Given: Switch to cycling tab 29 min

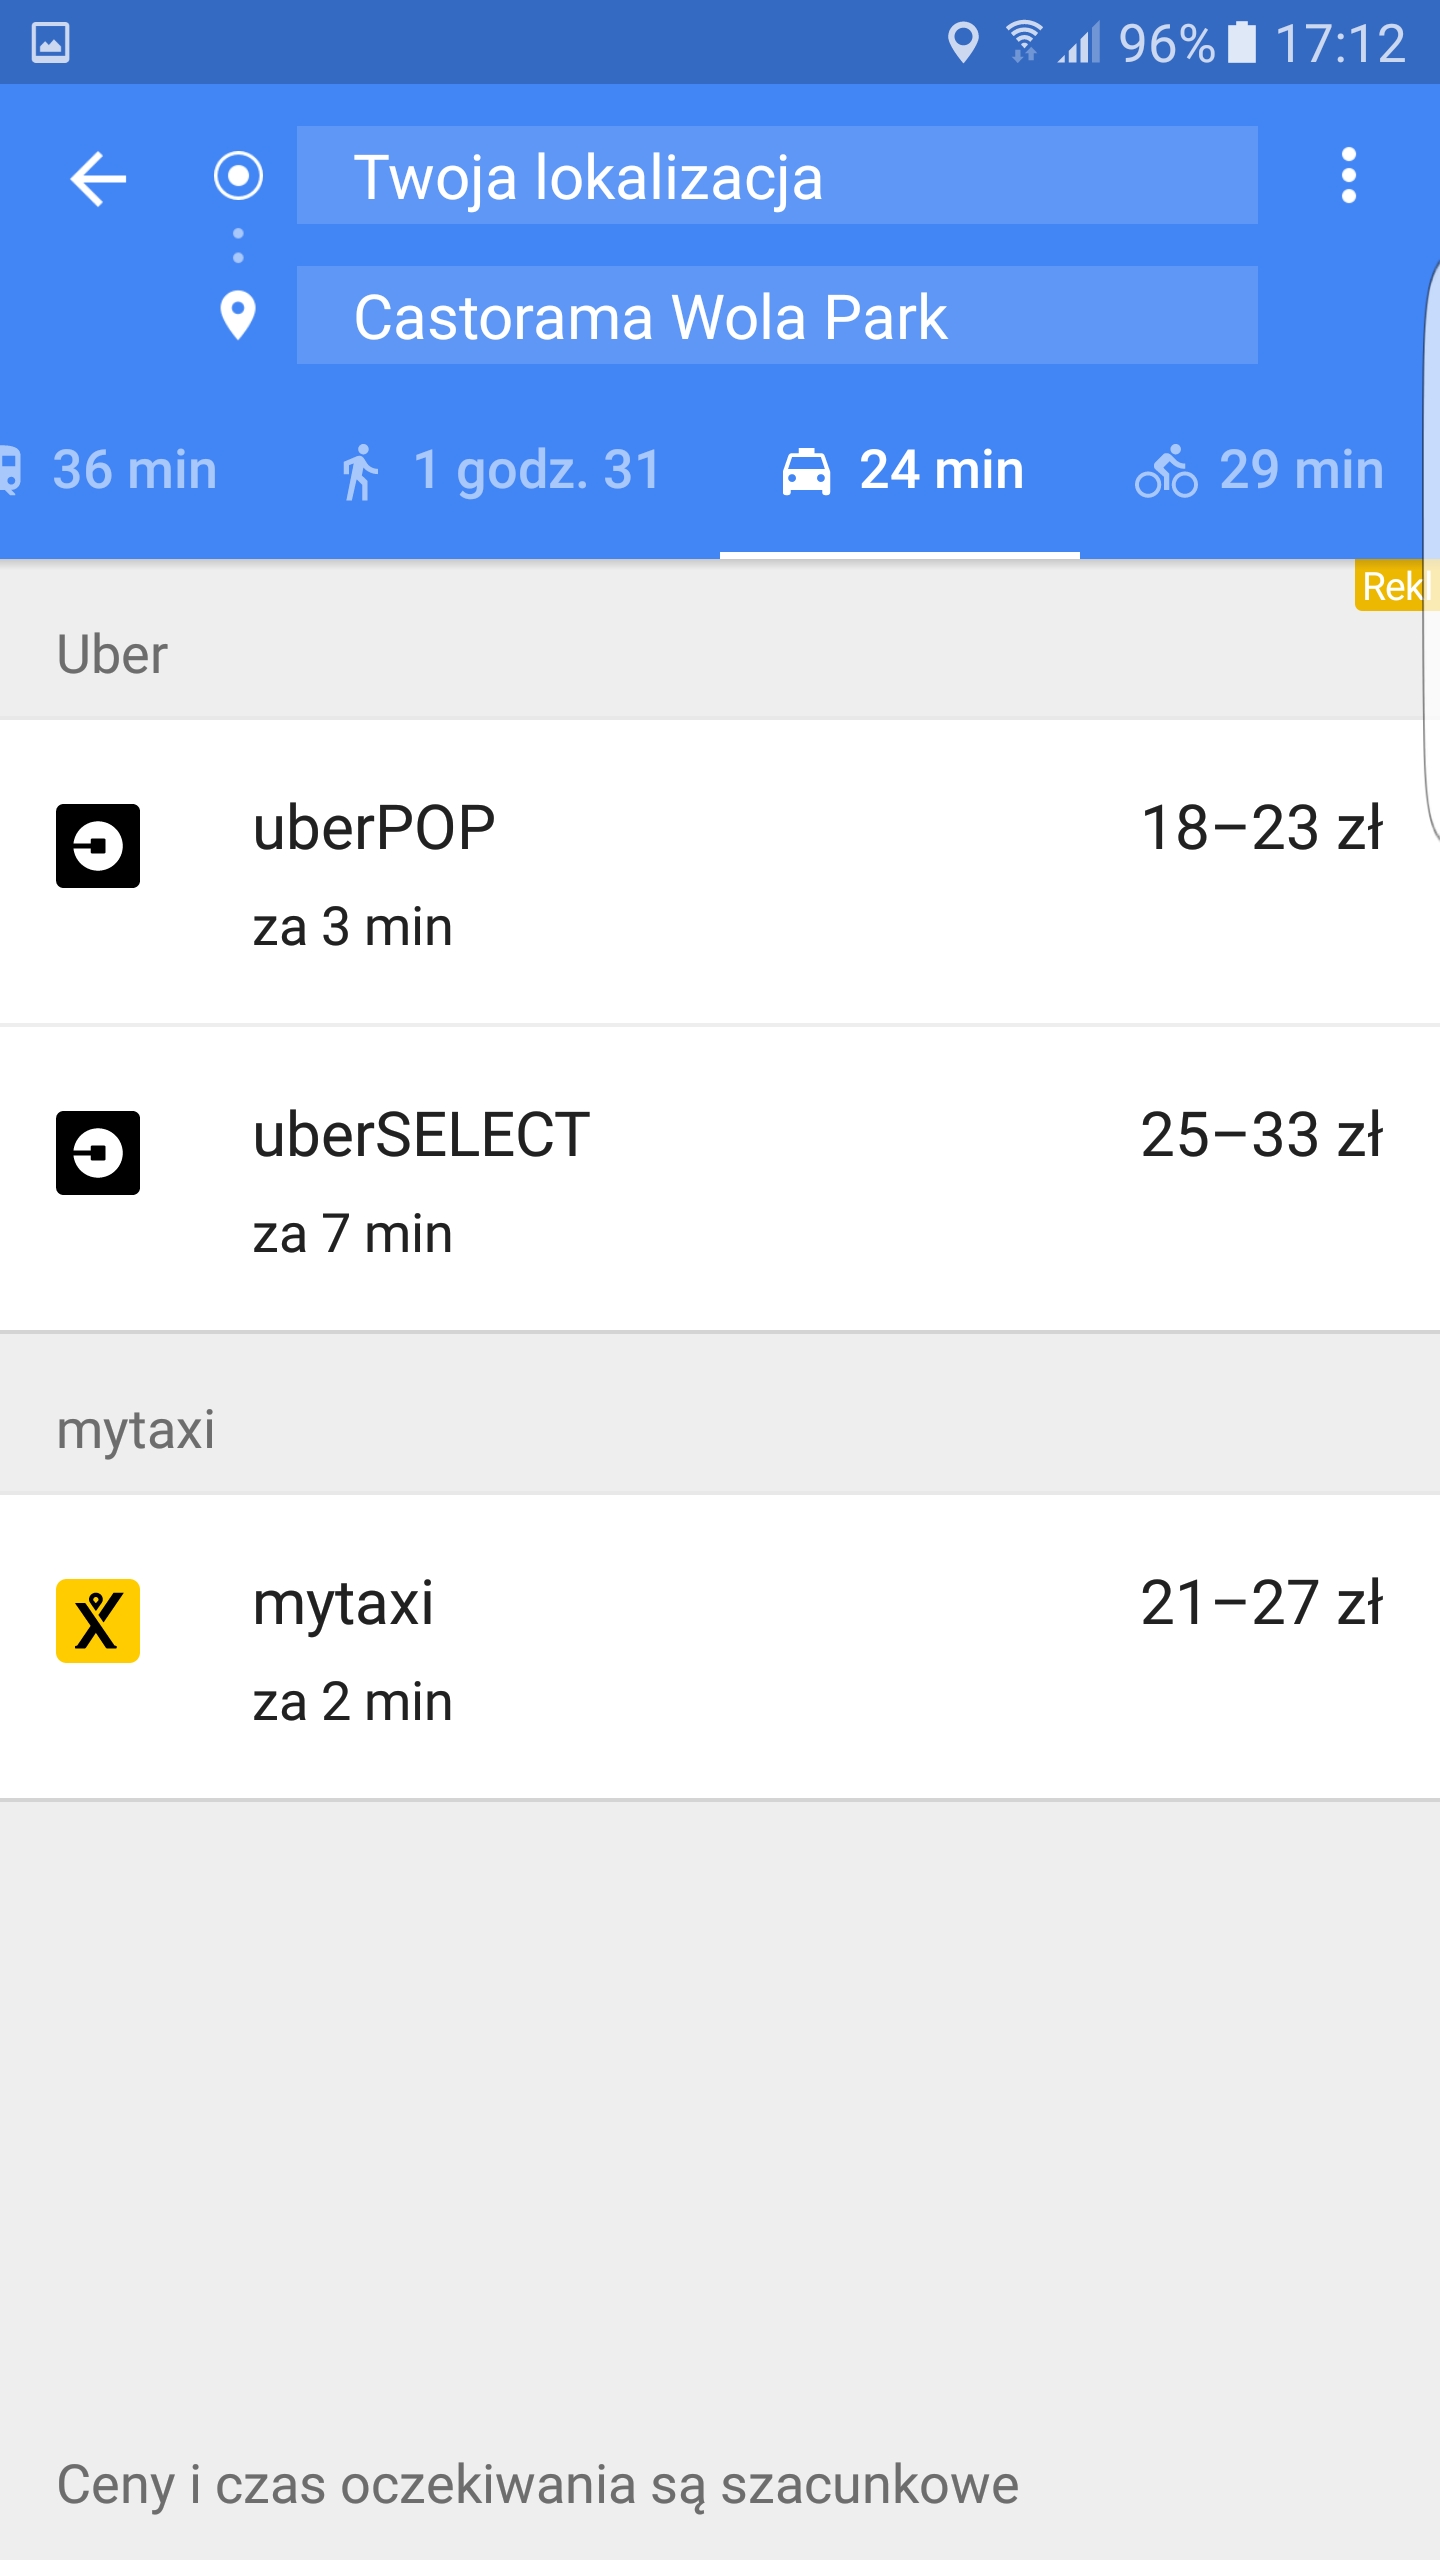Looking at the screenshot, I should (x=1260, y=470).
